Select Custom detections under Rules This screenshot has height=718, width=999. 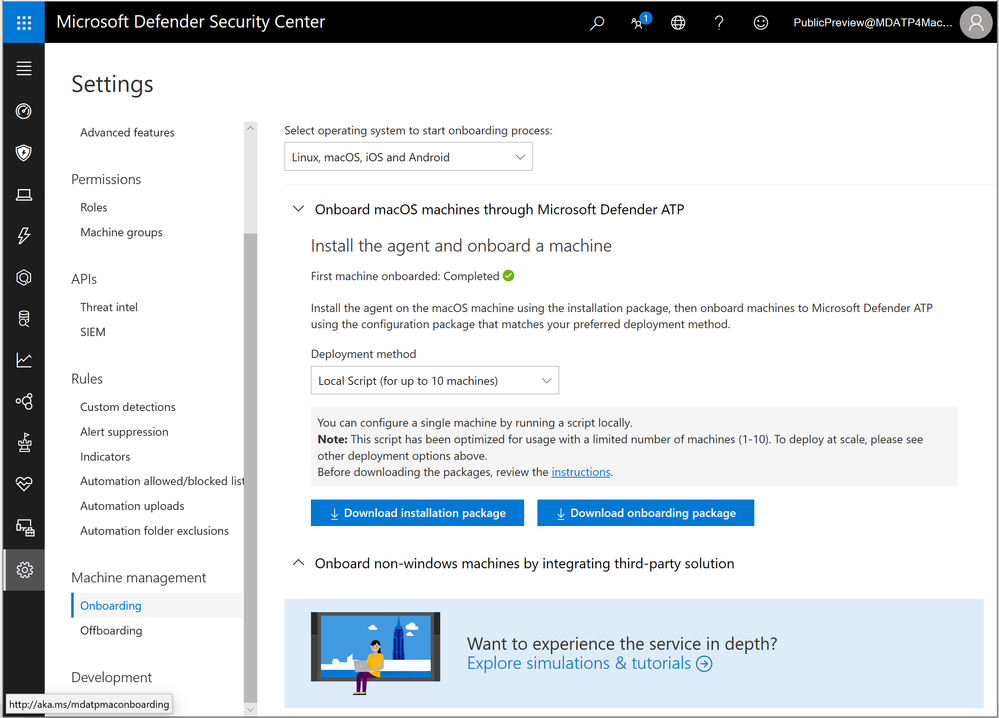[x=127, y=406]
